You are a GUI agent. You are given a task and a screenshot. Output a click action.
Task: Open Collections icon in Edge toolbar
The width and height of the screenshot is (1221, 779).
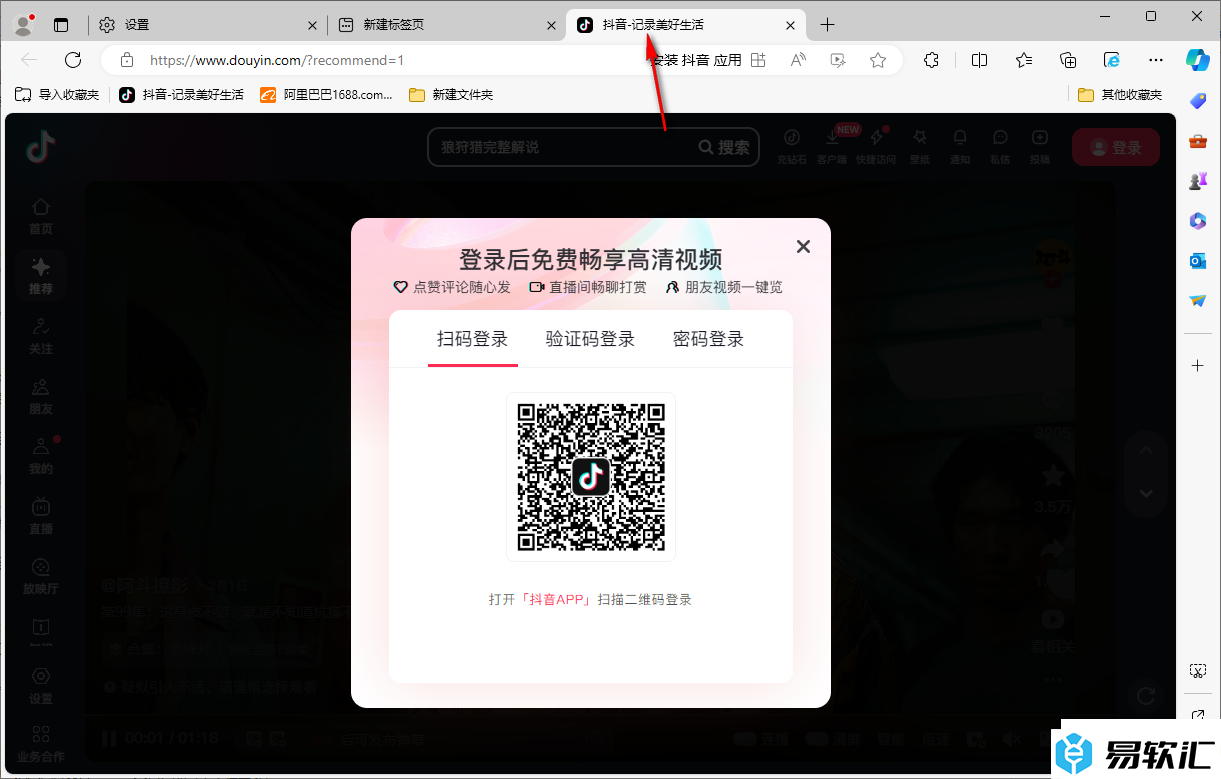tap(1068, 60)
